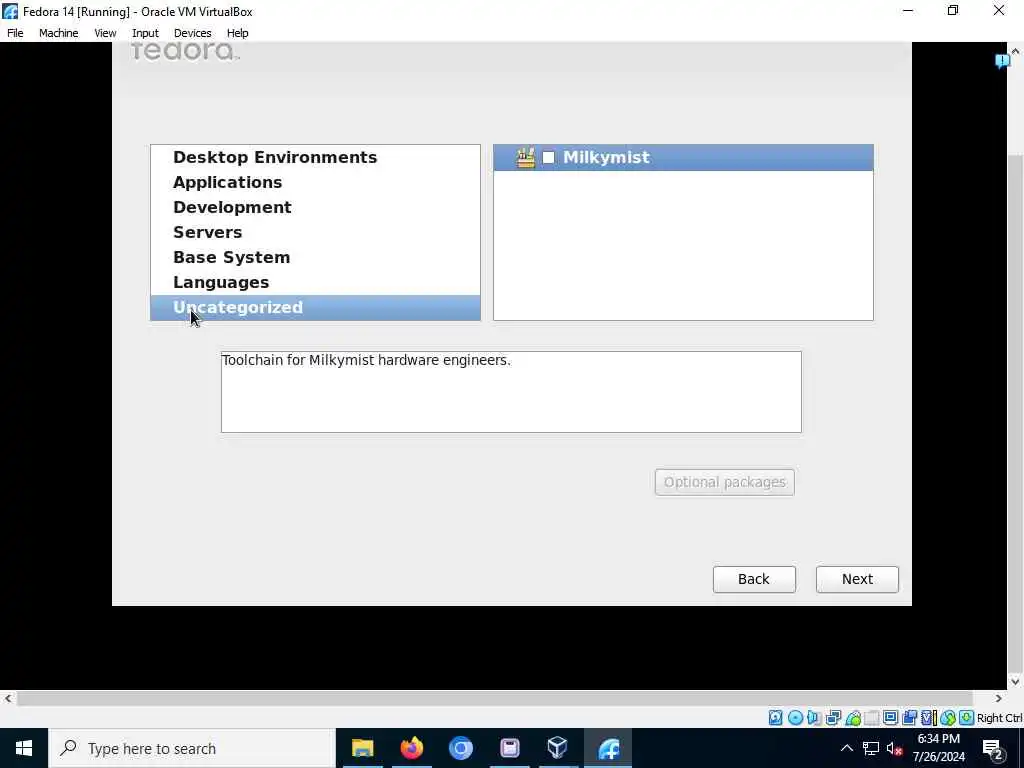Click the keyboard capture green arrow icon
Screen dimensions: 1024x768
[x=967, y=718]
